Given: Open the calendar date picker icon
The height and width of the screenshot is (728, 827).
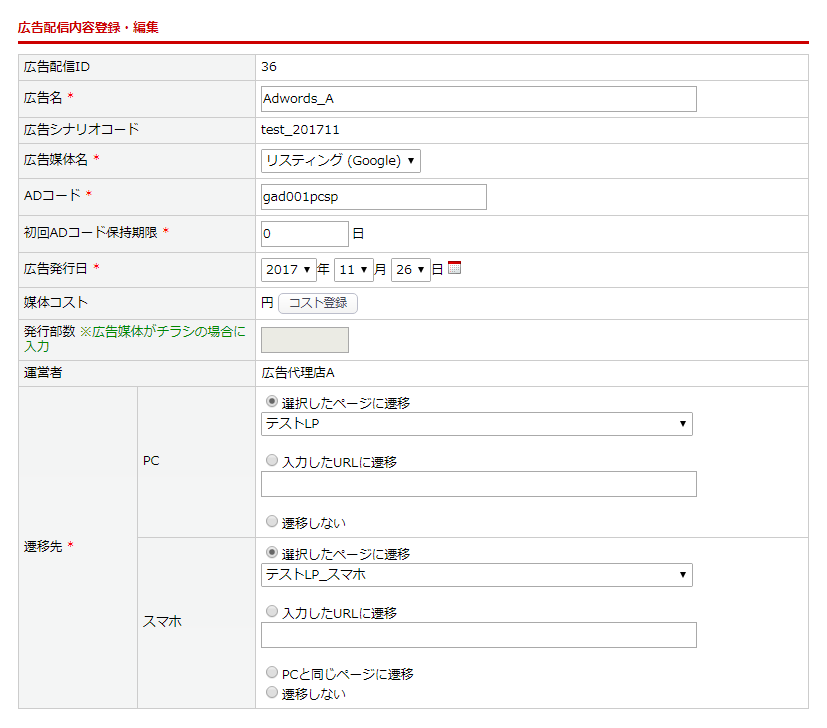Looking at the screenshot, I should (x=454, y=268).
